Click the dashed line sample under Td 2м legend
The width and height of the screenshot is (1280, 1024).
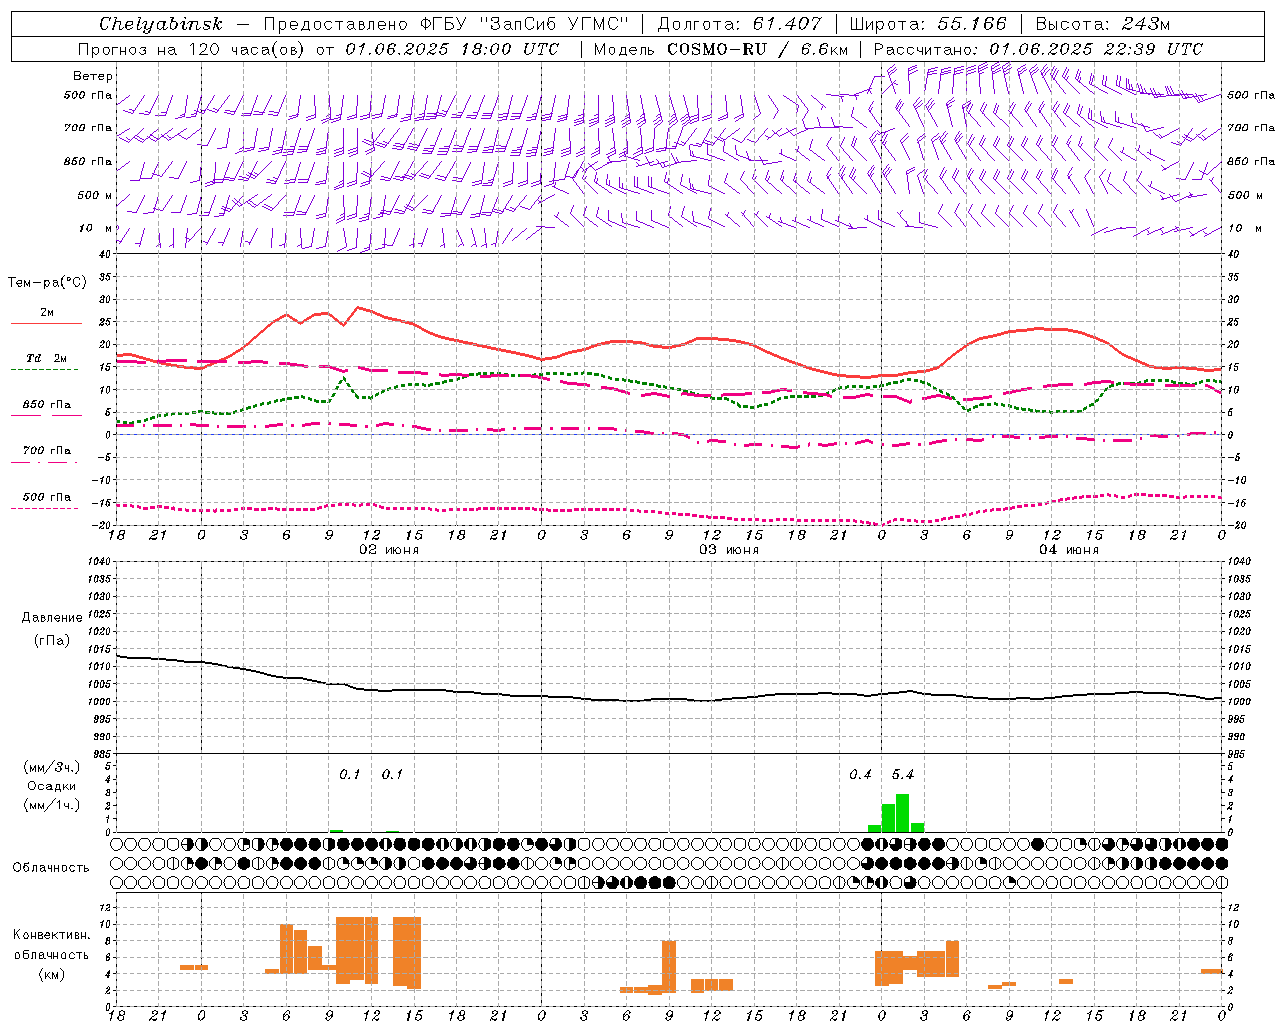click(44, 370)
